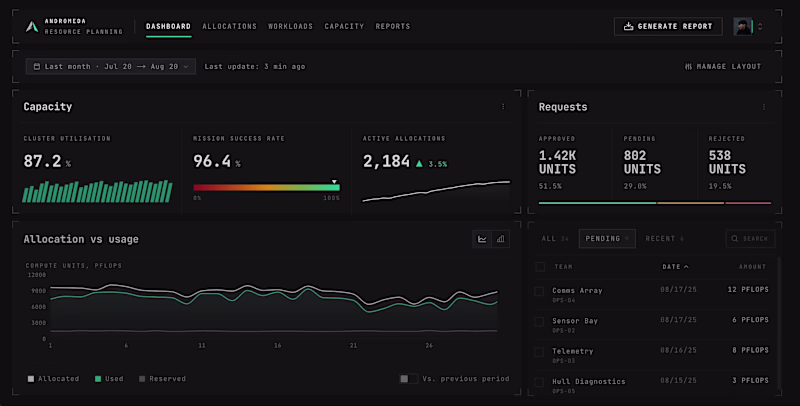Open the user avatar menu

[x=742, y=27]
